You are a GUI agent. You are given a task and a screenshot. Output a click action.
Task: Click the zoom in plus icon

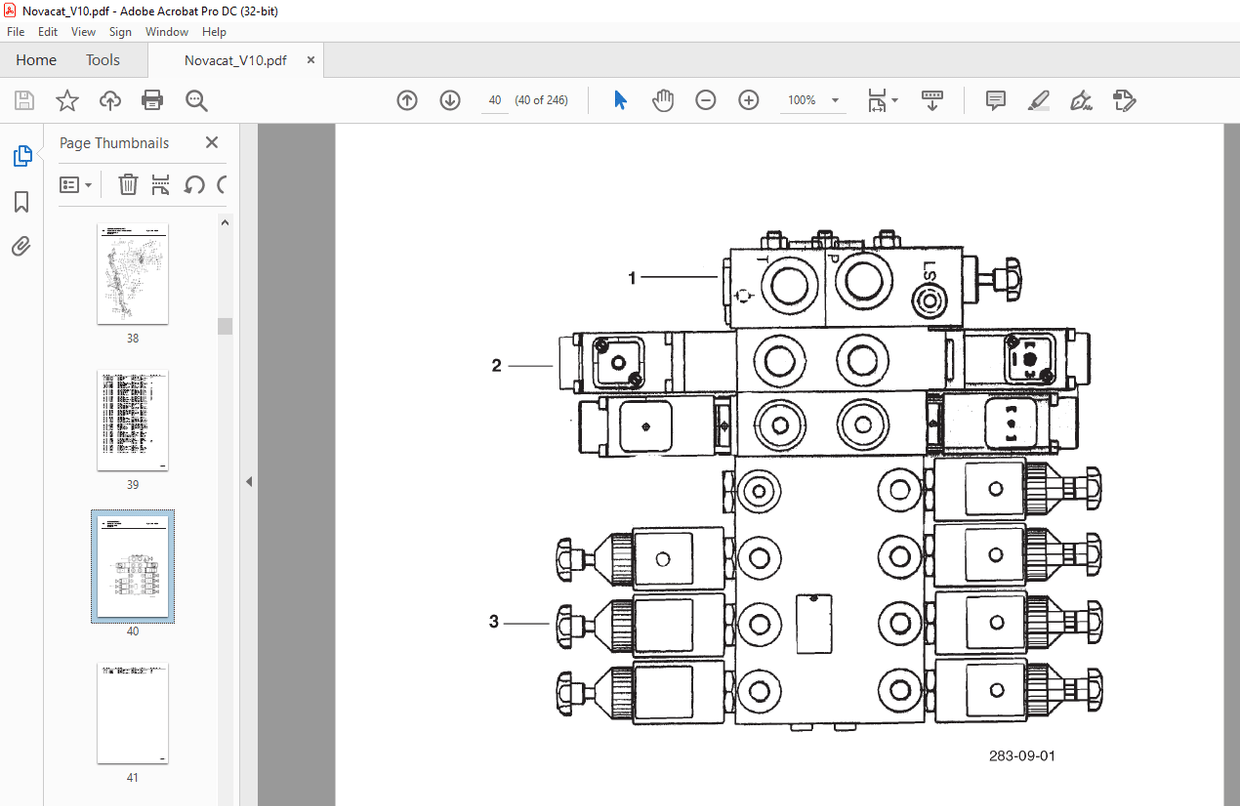749,100
